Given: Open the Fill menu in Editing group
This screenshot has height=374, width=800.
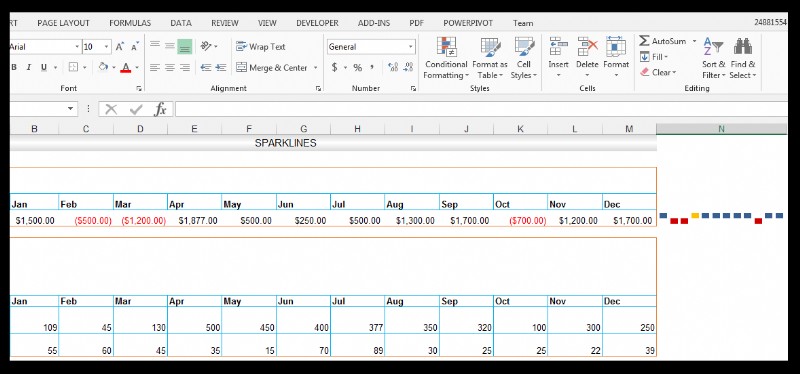Looking at the screenshot, I should tap(654, 57).
